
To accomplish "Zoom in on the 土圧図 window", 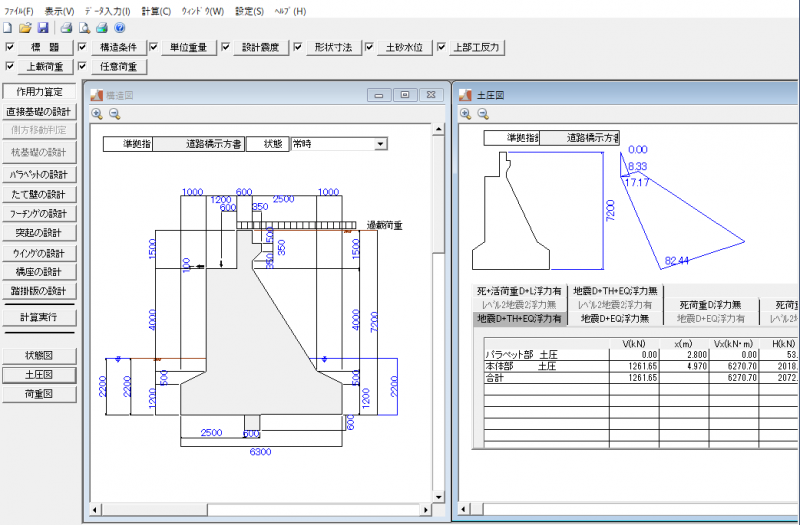I will [465, 114].
